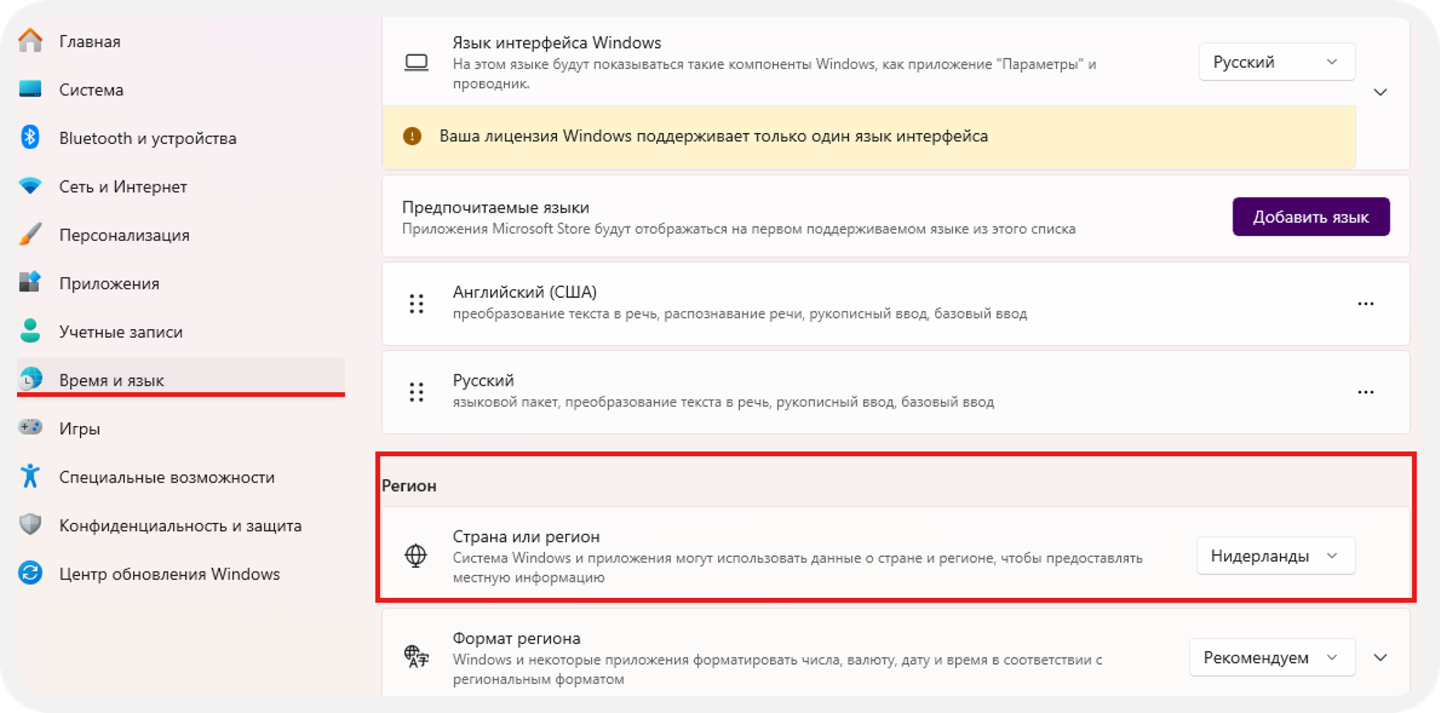
Task: Open the regional format dropdown Рекомендуем
Action: click(x=1272, y=657)
